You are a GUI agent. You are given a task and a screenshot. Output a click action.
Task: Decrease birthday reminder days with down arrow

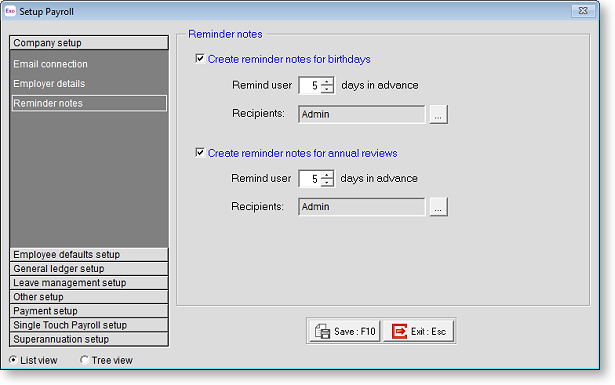point(327,89)
